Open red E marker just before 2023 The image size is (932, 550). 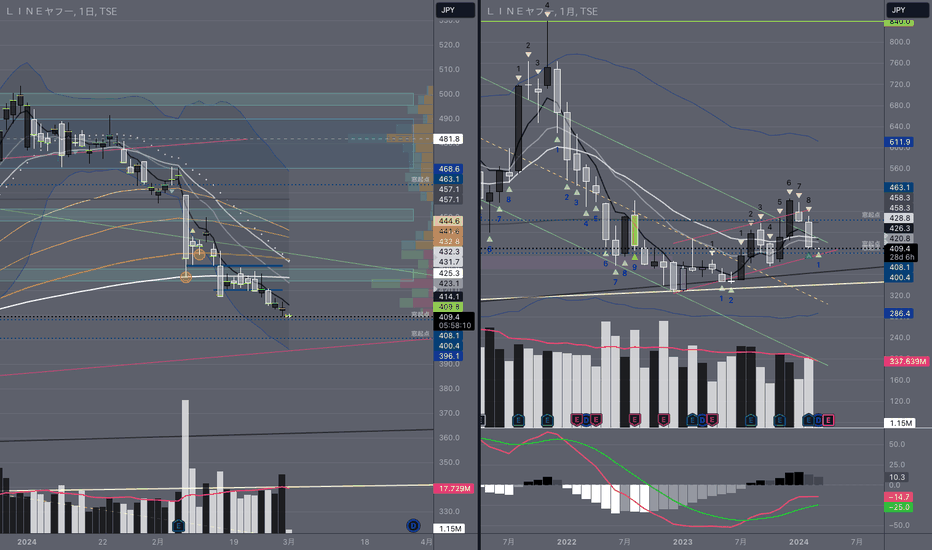[663, 420]
